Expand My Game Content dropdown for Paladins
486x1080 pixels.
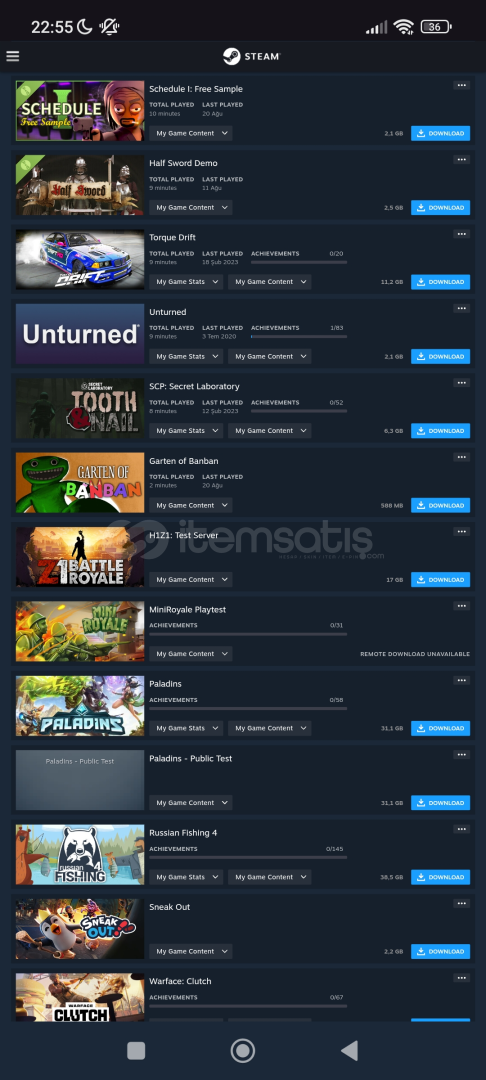tap(270, 728)
